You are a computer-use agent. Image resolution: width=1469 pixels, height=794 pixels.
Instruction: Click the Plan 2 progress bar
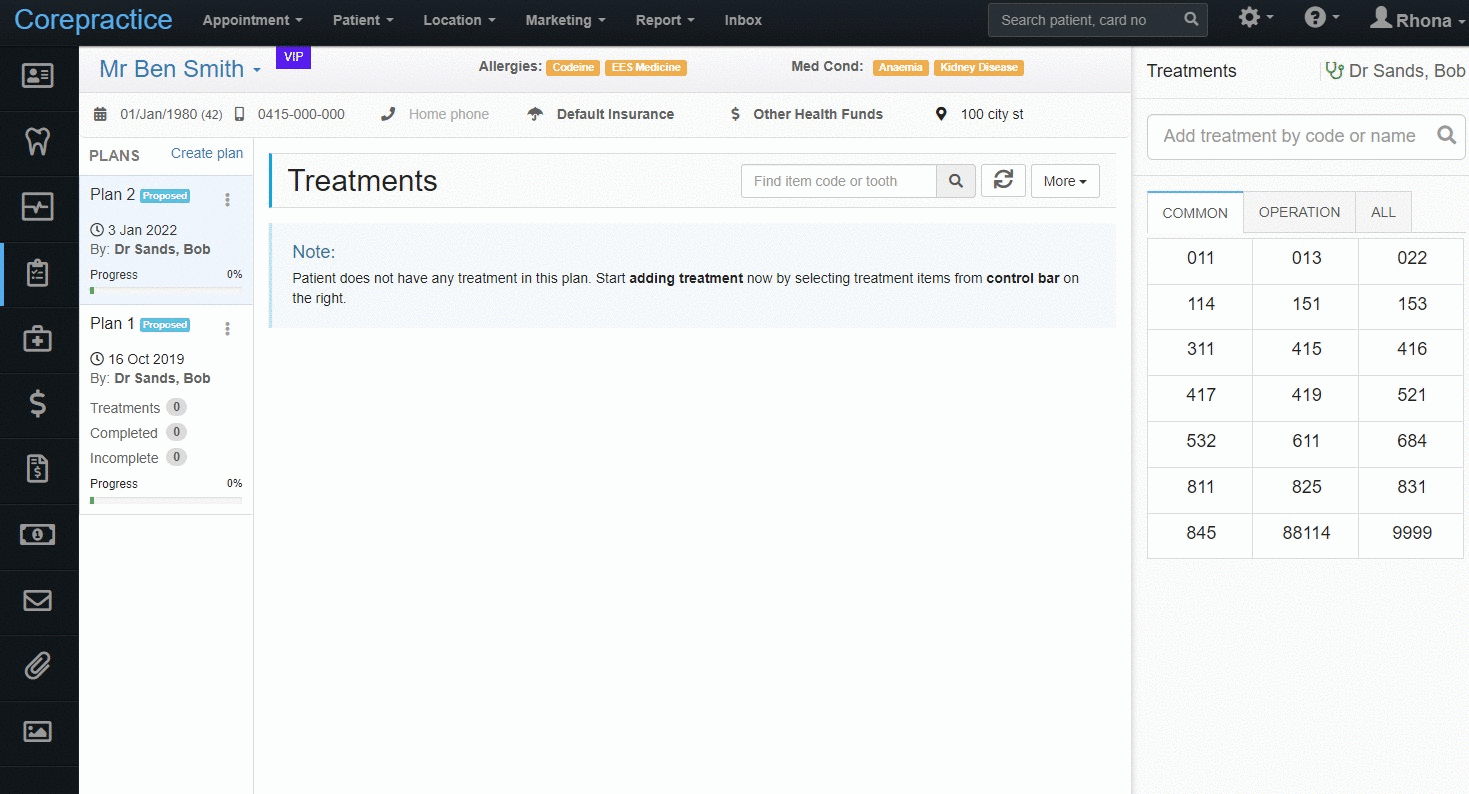pyautogui.click(x=166, y=290)
